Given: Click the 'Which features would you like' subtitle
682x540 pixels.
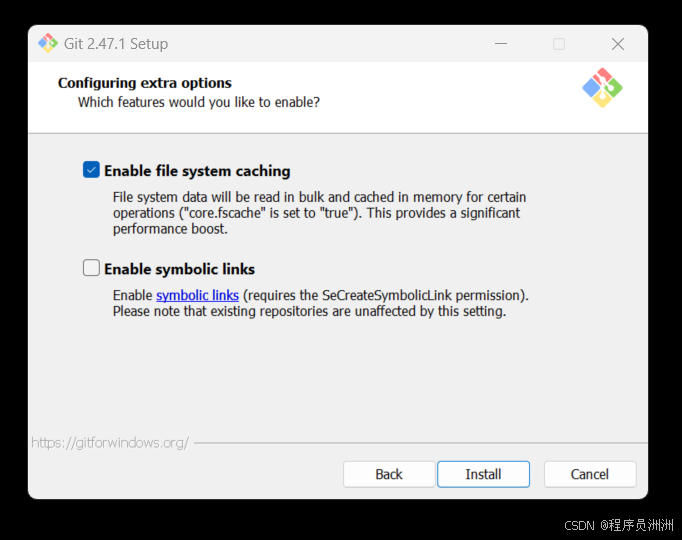Looking at the screenshot, I should [199, 102].
